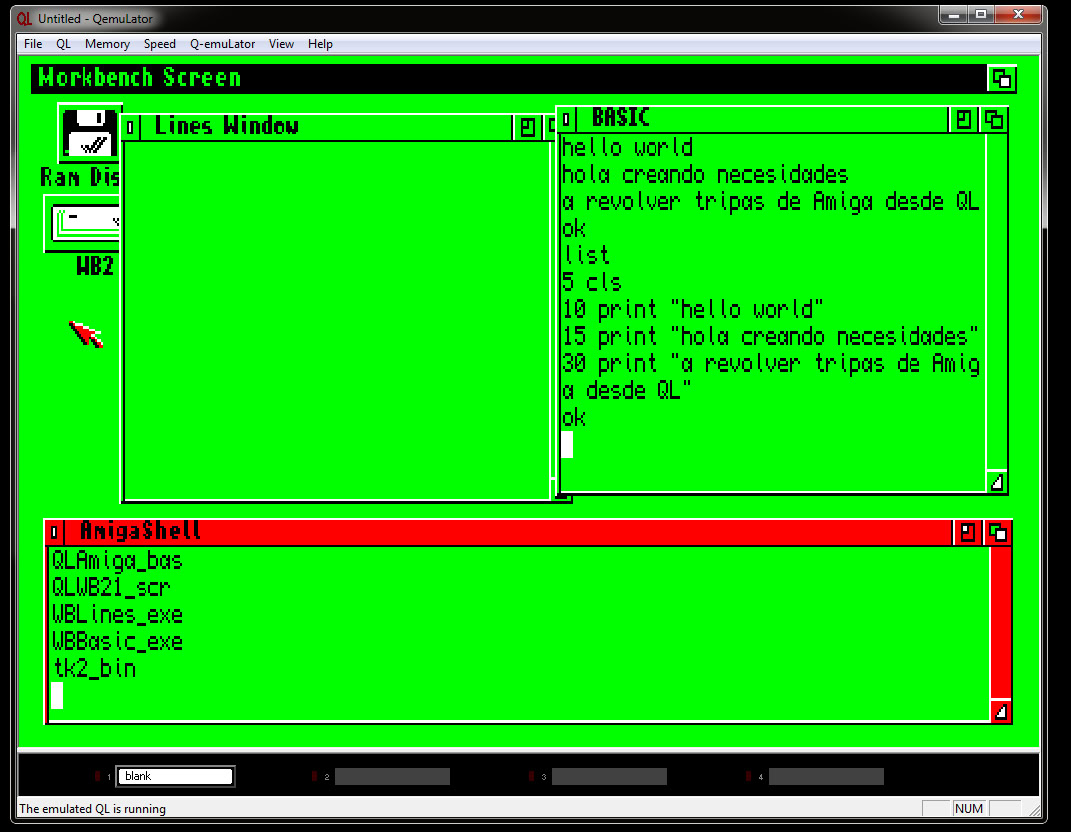Click WBLines_exe in AmigaShell
The image size is (1071, 832).
point(117,614)
